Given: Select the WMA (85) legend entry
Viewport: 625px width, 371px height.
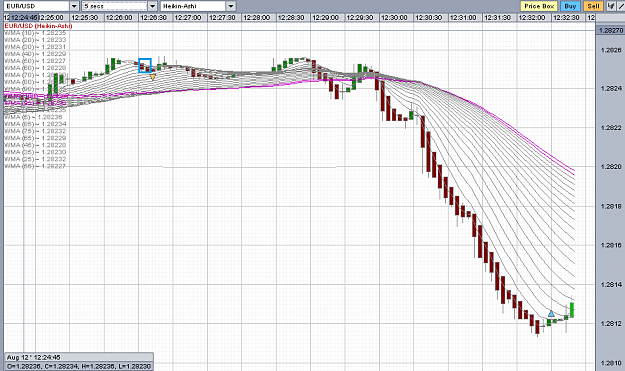Looking at the screenshot, I should point(35,124).
